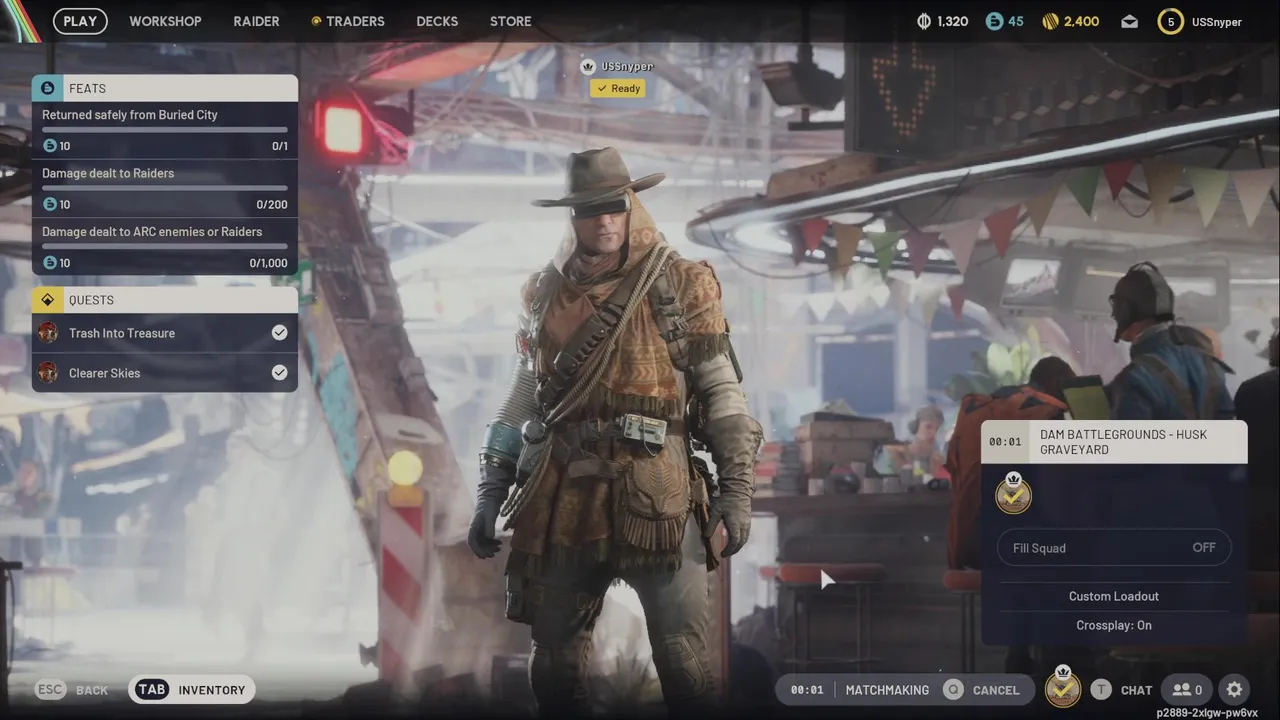Click the gold token icon showing 2,400
Viewport: 1280px width, 720px height.
[1050, 21]
